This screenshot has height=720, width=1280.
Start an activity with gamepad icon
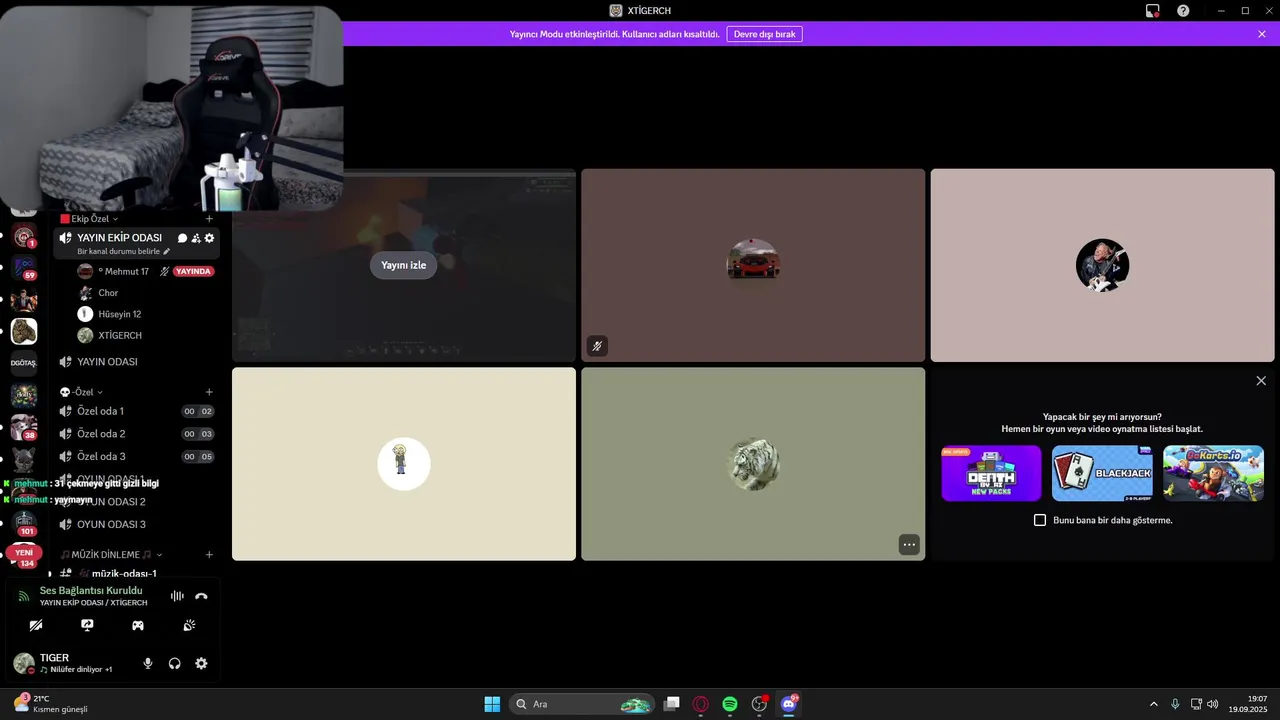pos(138,625)
